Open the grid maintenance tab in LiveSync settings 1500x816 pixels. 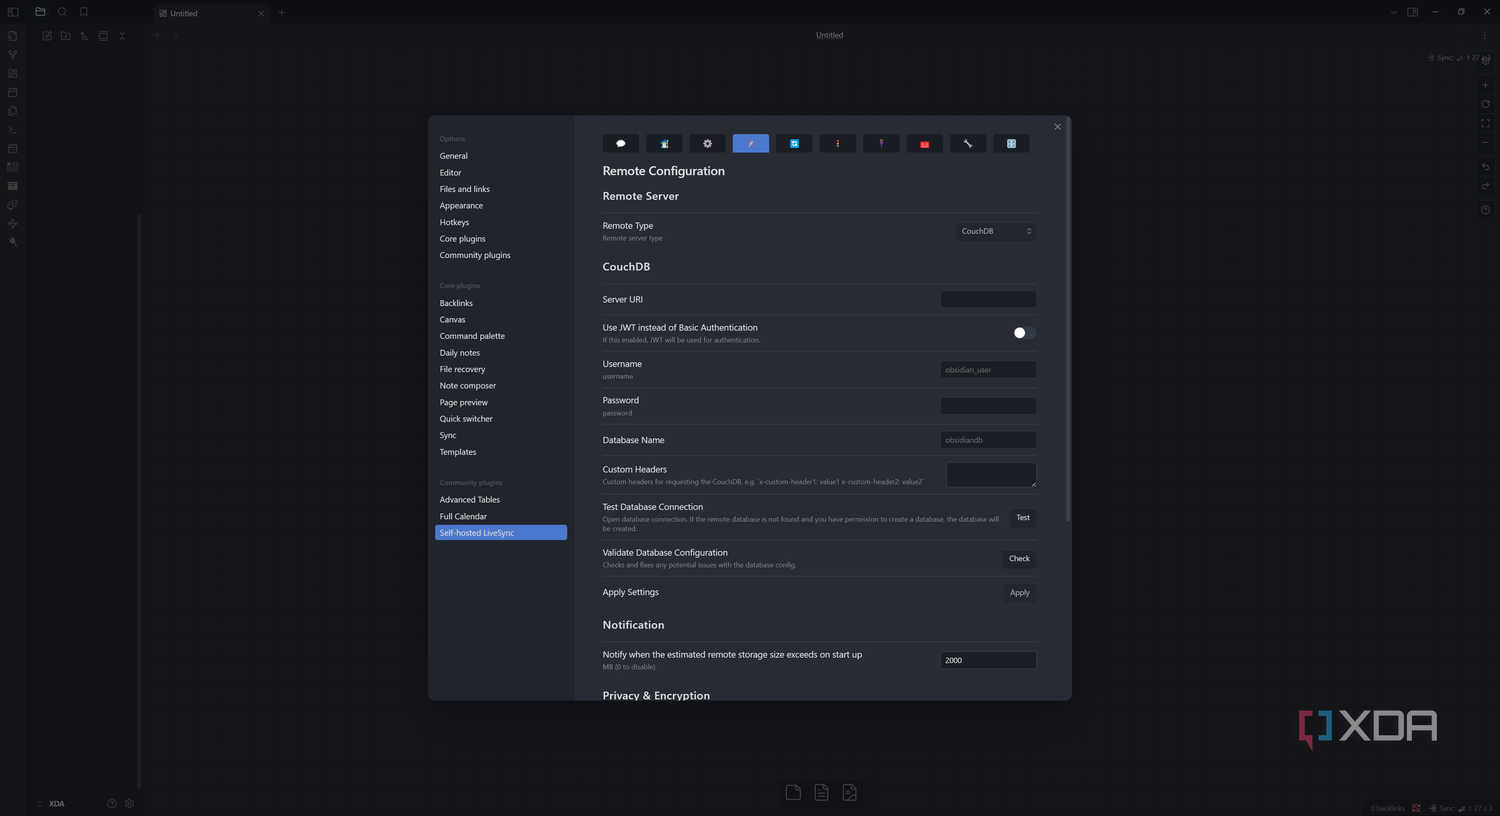(x=1011, y=144)
